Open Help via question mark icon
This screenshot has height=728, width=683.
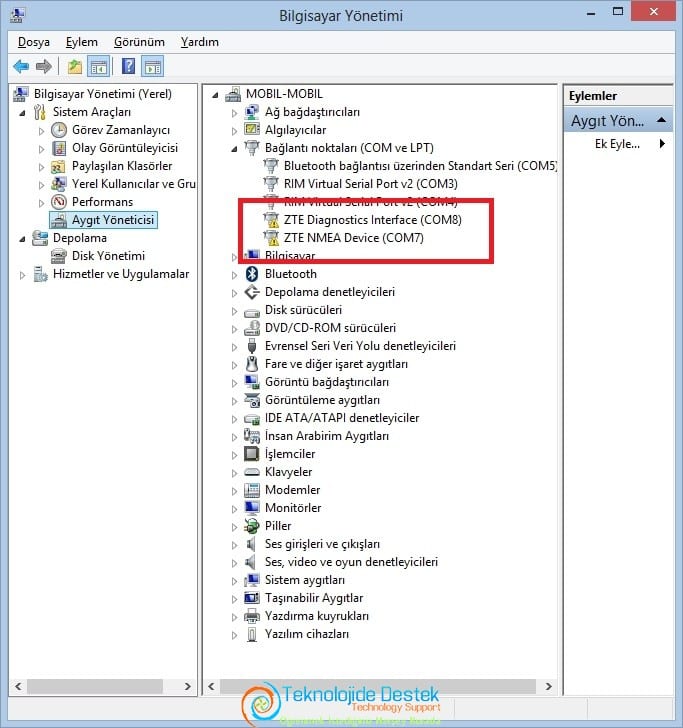click(128, 66)
